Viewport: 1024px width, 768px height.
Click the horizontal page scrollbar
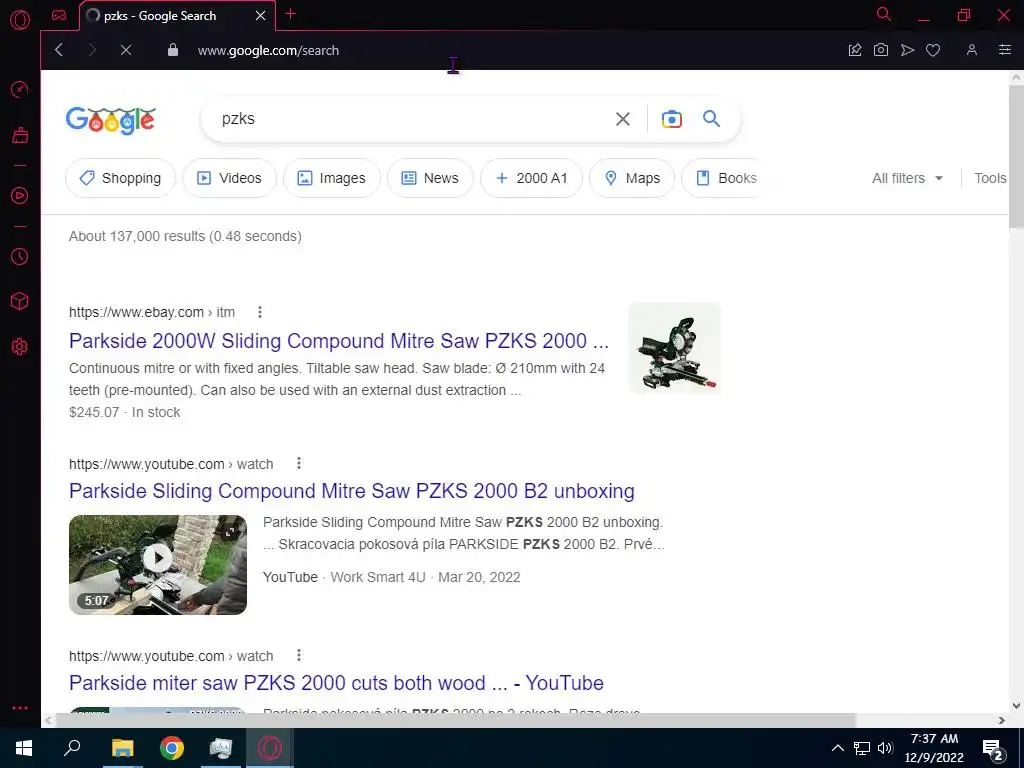[x=455, y=720]
